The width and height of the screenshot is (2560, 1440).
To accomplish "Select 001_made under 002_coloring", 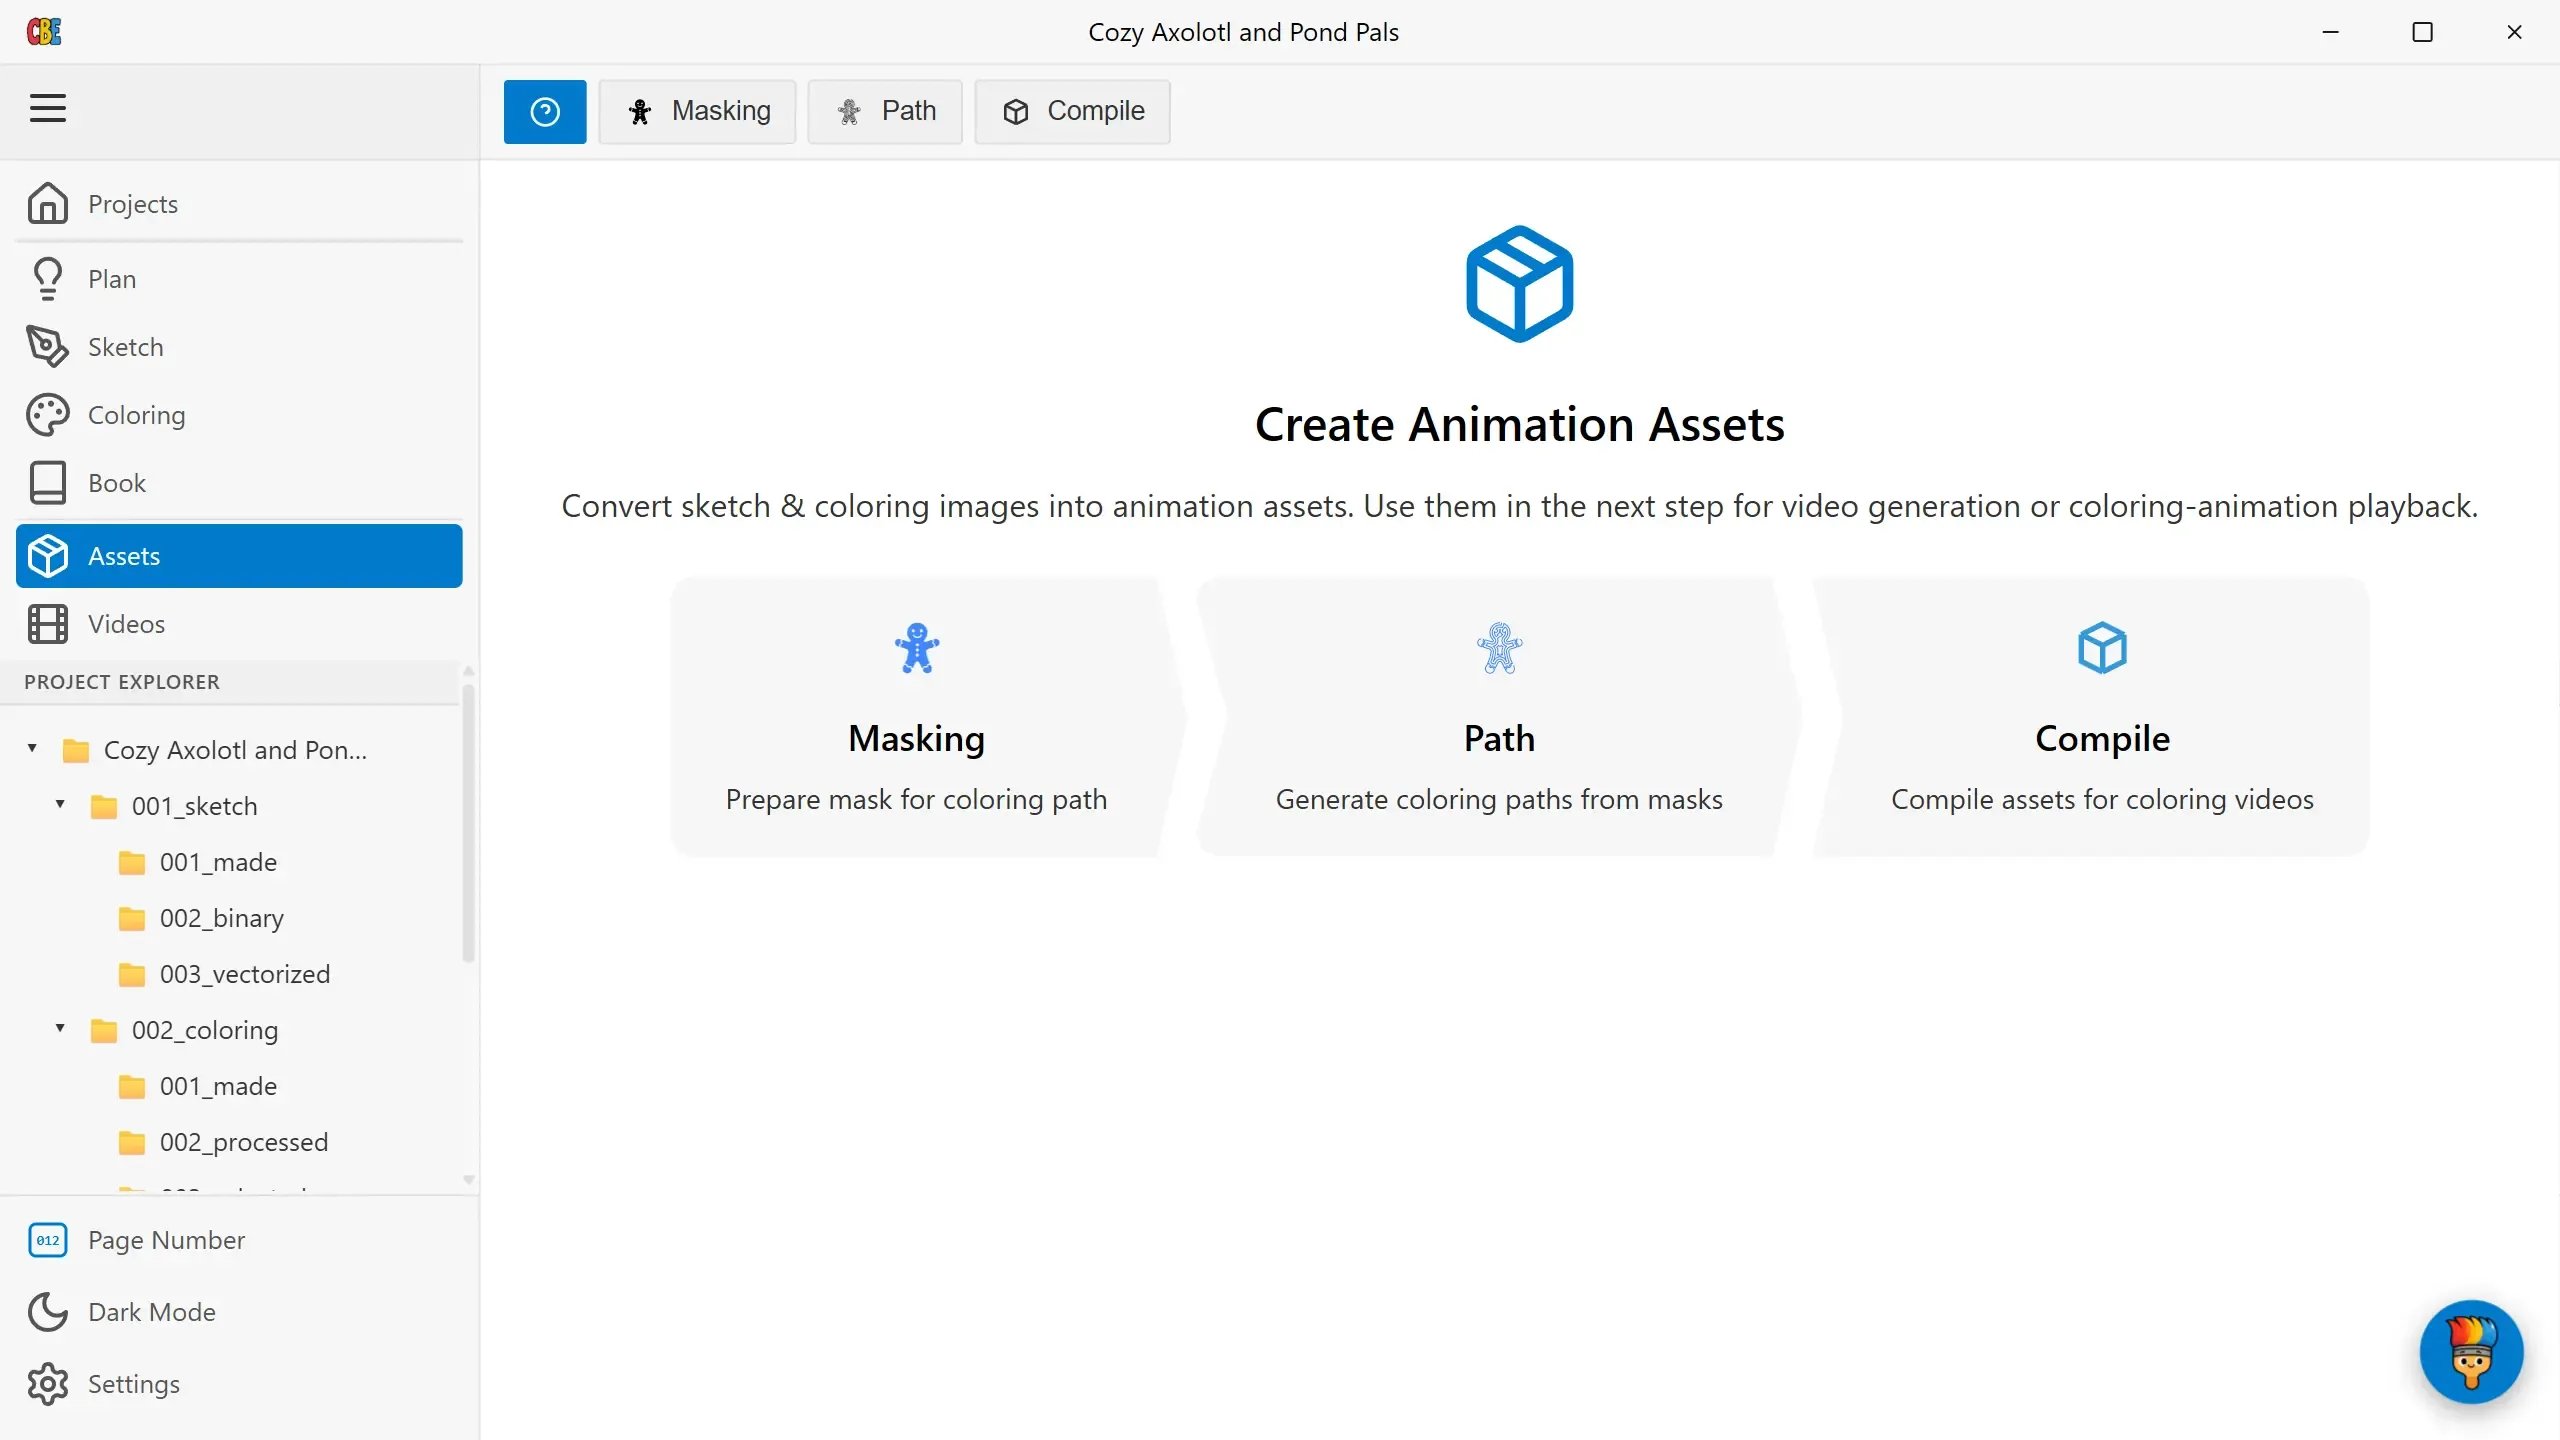I will tap(218, 1086).
